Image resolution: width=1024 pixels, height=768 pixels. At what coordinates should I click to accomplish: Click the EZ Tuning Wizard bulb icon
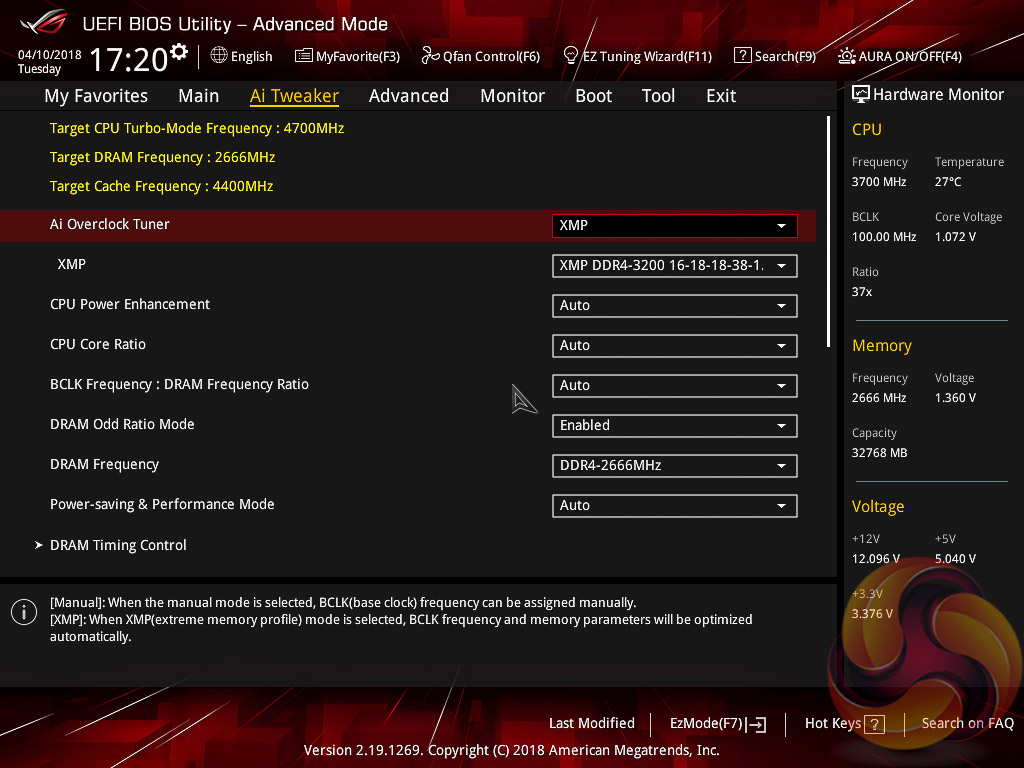571,56
